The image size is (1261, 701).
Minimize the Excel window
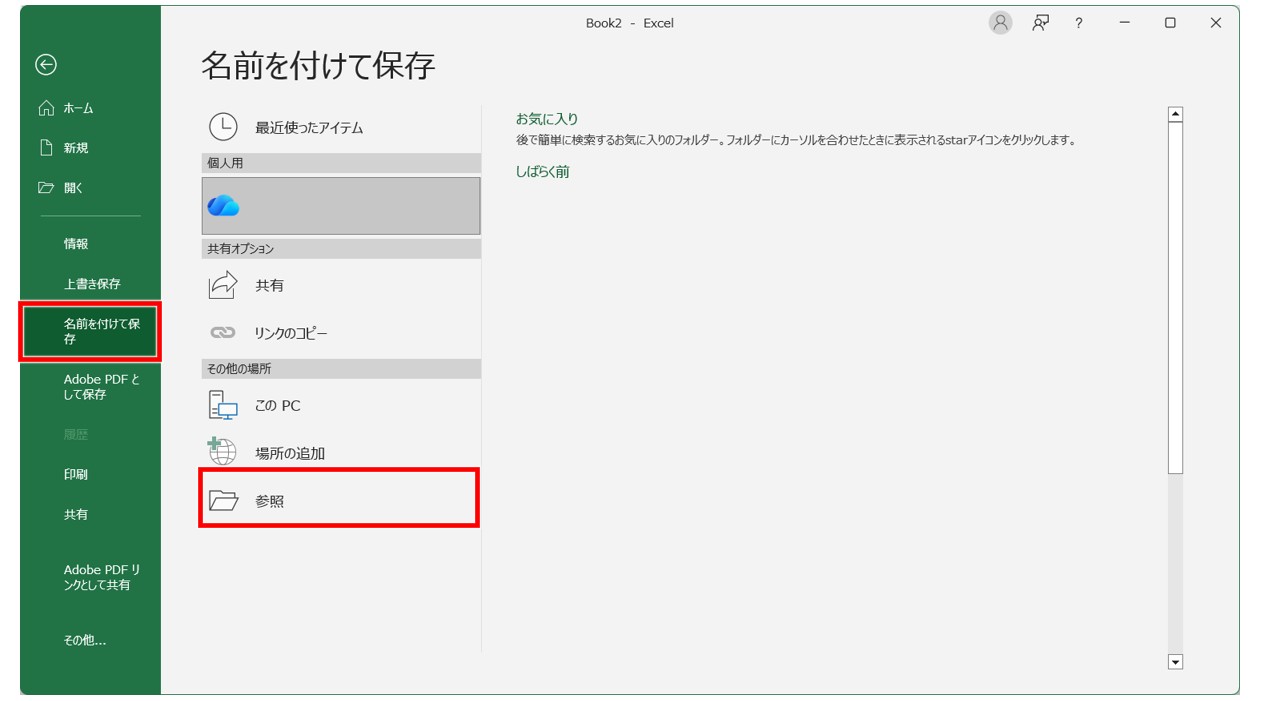click(1126, 23)
